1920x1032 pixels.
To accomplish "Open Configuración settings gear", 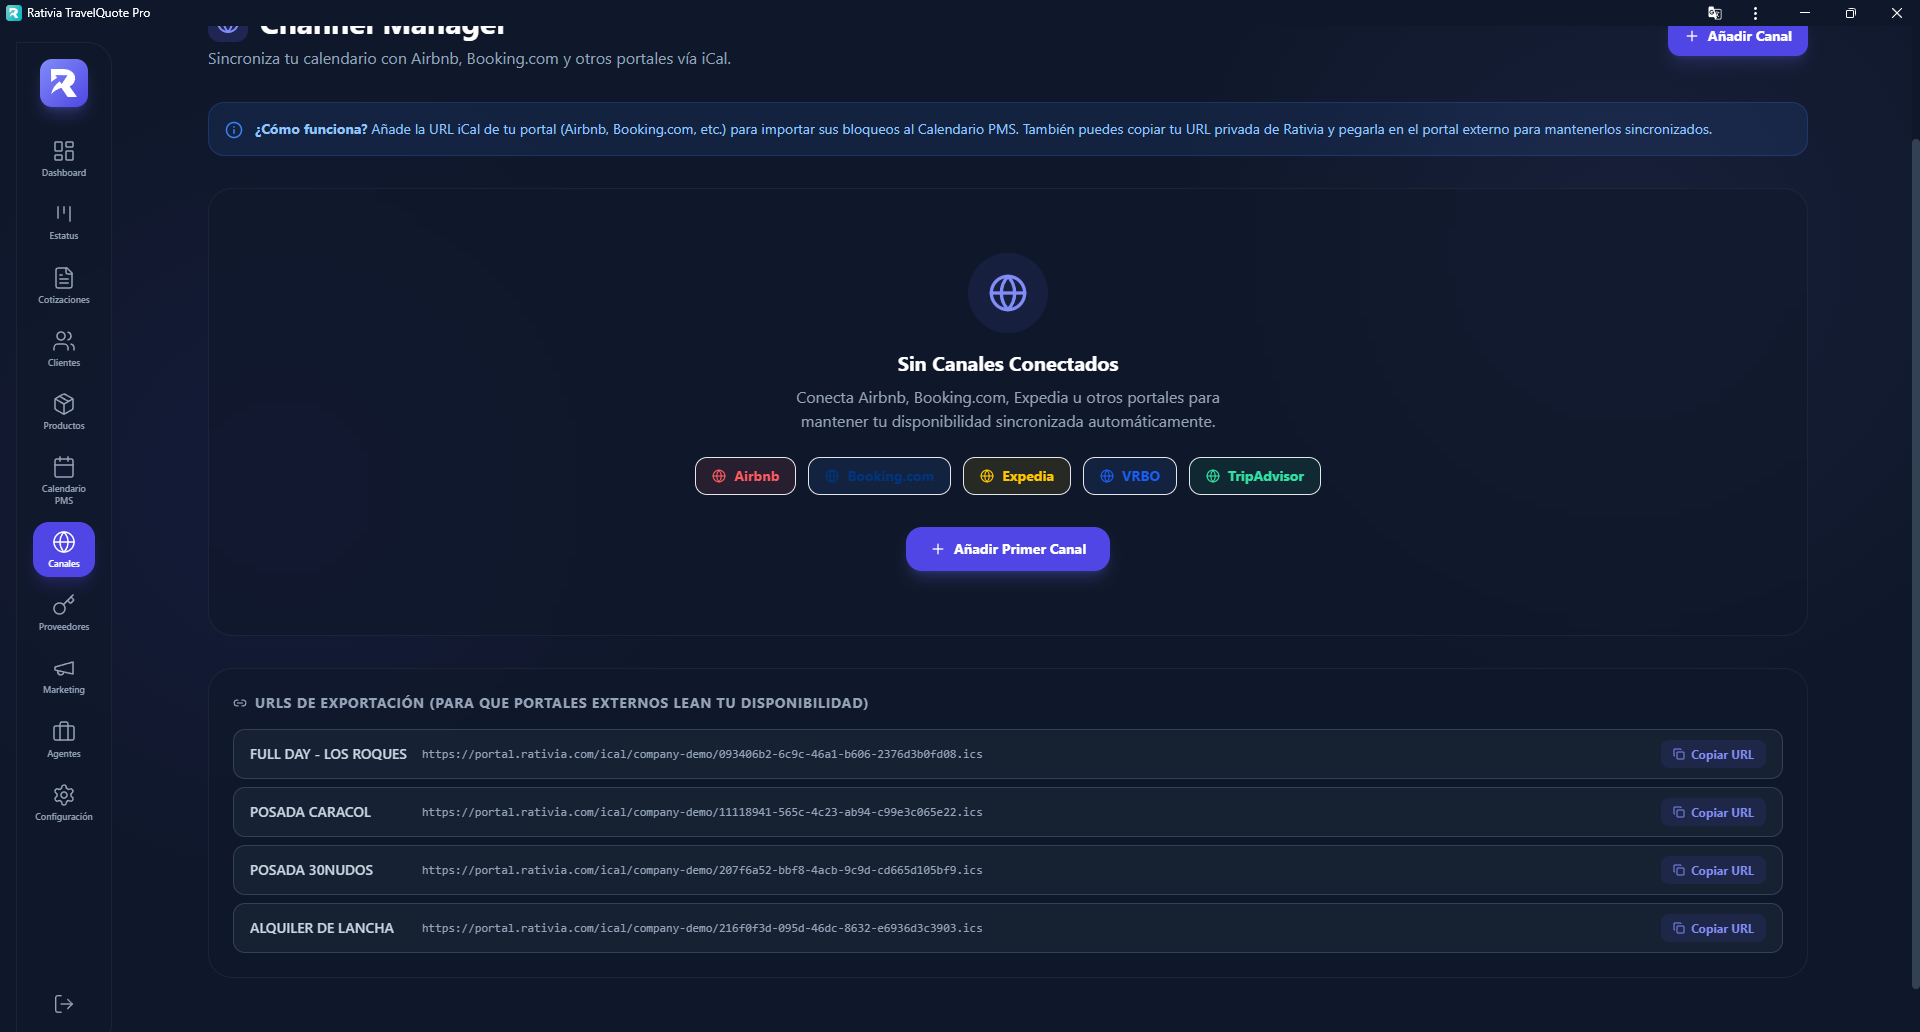I will (x=64, y=802).
